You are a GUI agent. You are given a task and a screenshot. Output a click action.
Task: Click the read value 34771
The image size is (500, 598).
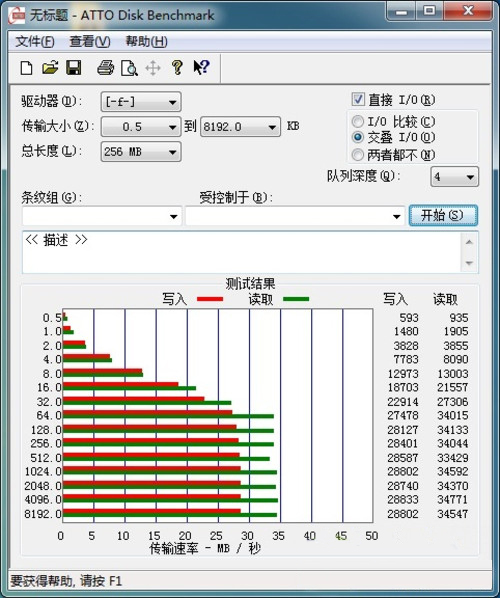pyautogui.click(x=452, y=499)
